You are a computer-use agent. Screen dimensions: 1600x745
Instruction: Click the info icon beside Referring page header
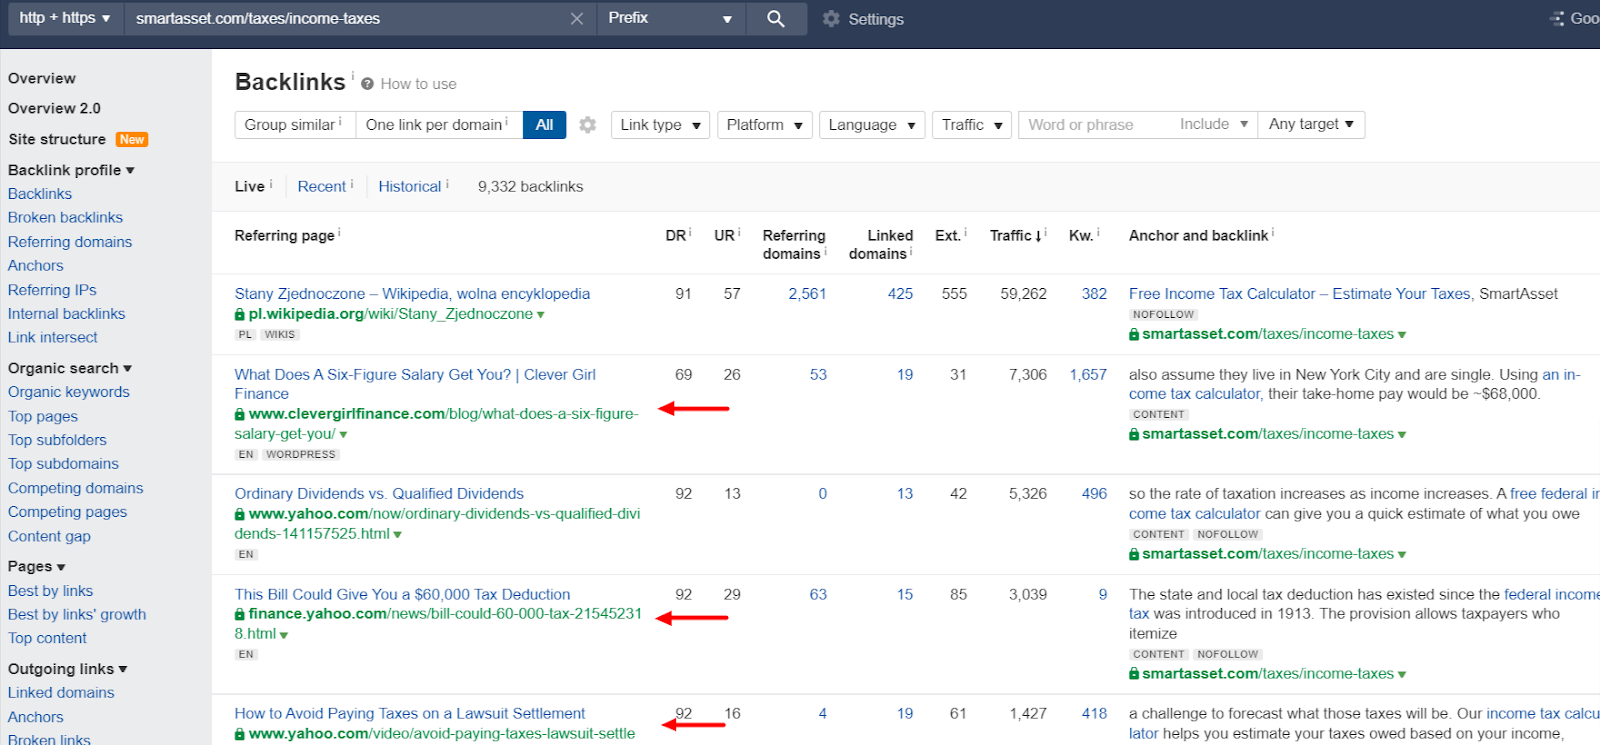tap(339, 233)
